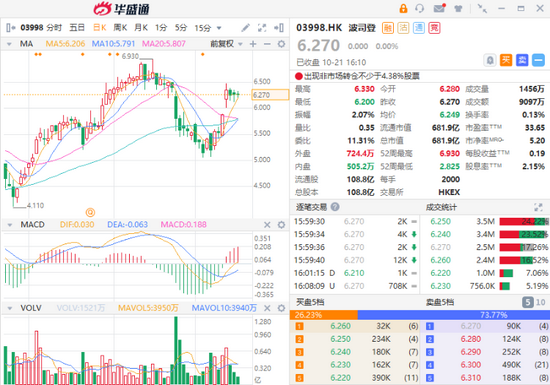Close the MACD indicator panel

click(x=267, y=225)
